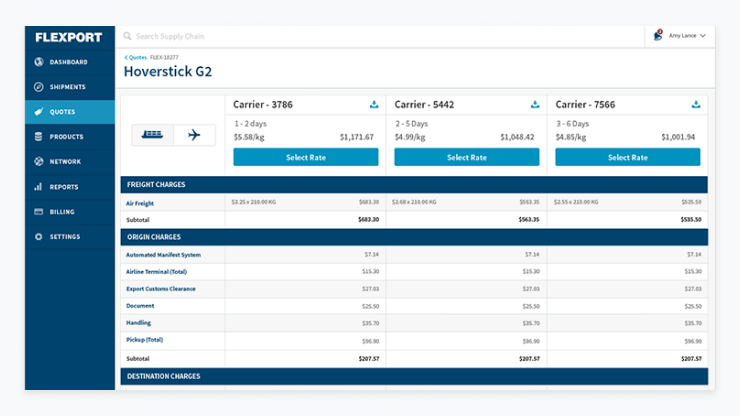Click the $4.99/kg rate

point(410,137)
